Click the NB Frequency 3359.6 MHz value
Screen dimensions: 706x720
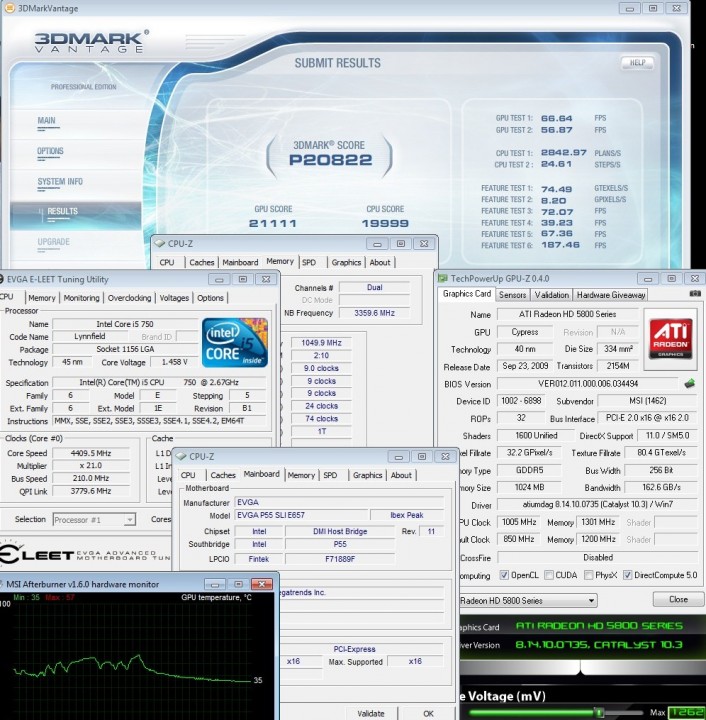[374, 313]
